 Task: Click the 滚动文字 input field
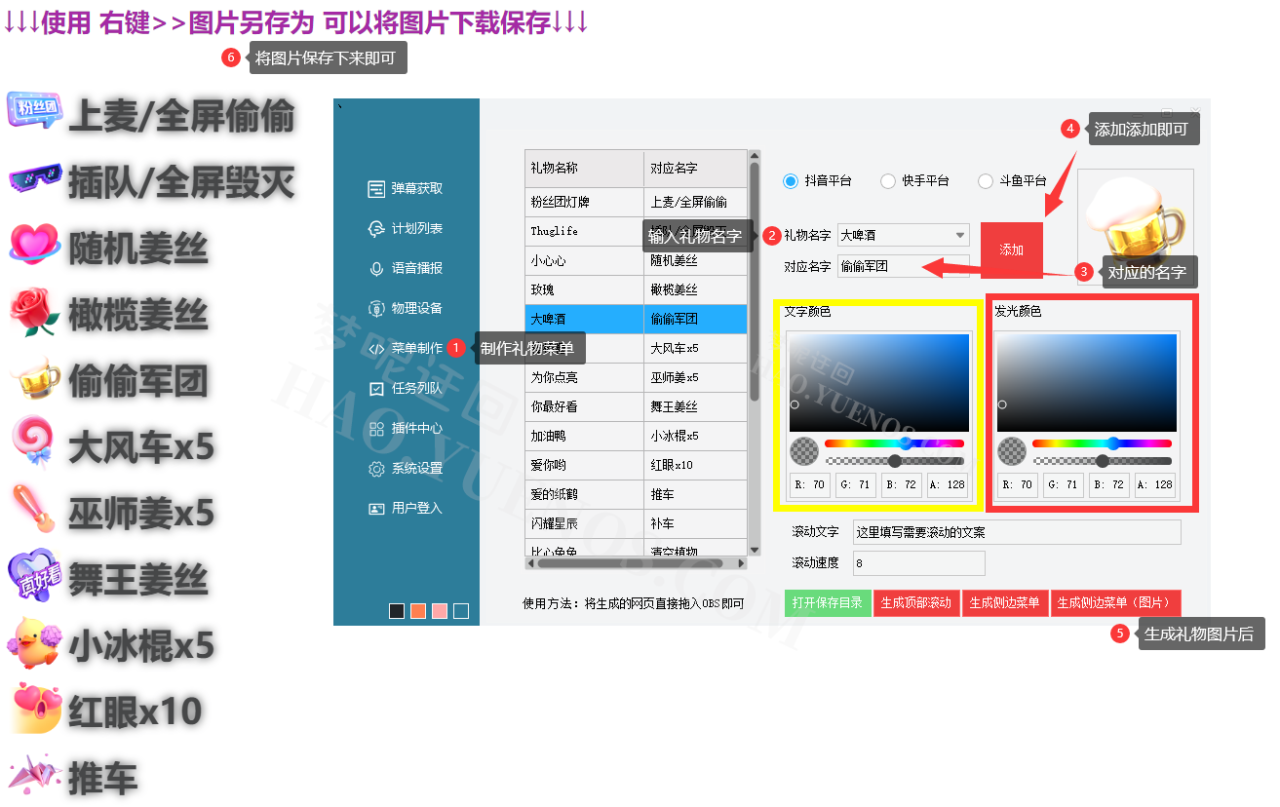1016,532
